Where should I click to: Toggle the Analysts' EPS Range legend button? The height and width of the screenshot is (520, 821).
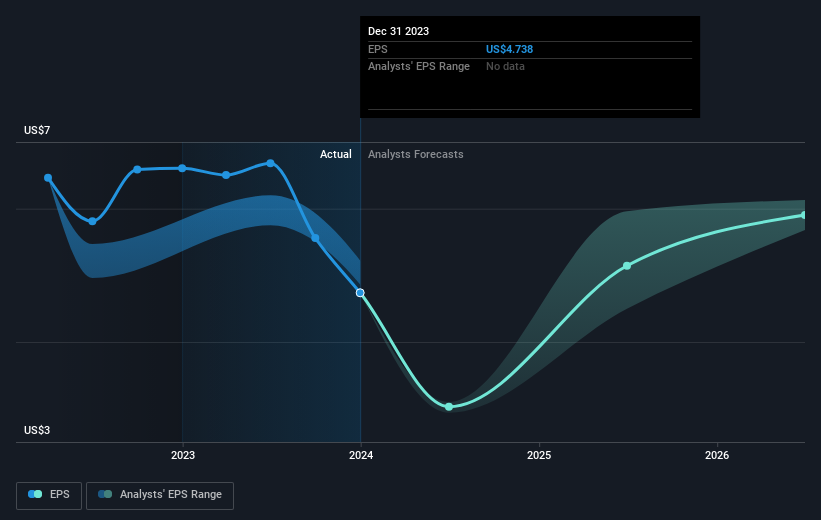[160, 495]
